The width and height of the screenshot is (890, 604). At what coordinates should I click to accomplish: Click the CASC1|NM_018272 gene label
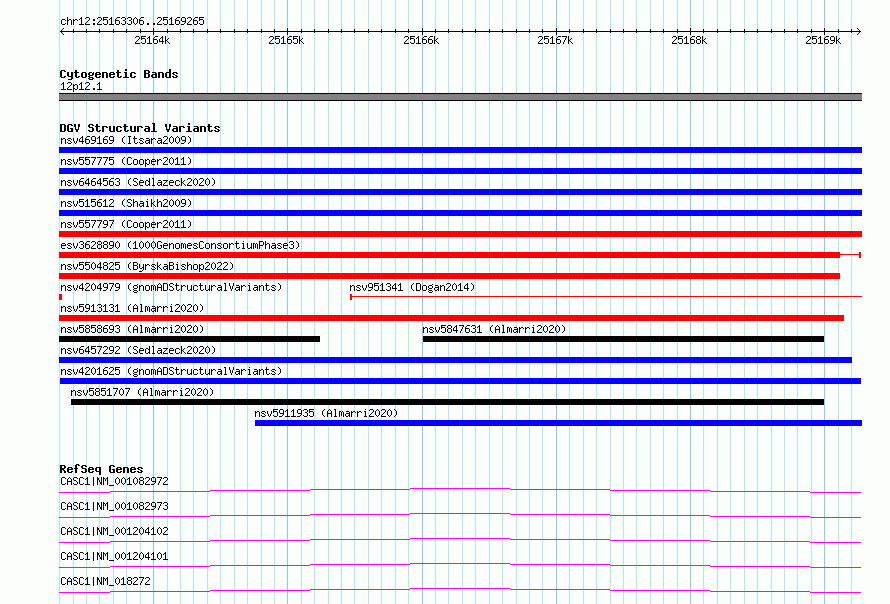pyautogui.click(x=105, y=581)
